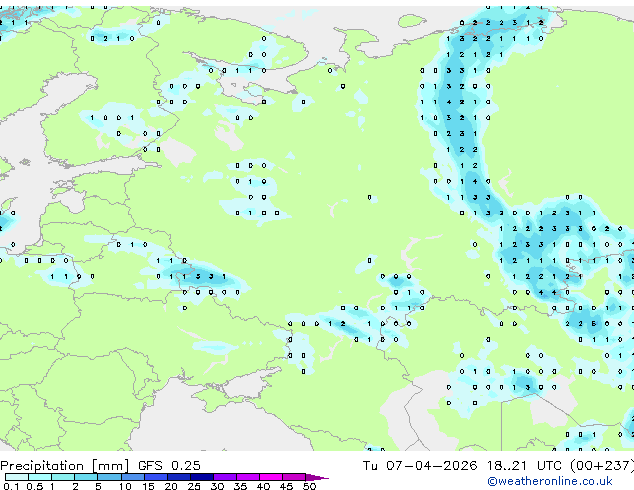Select the 0.5–1 mm legend color swatch

[40, 477]
